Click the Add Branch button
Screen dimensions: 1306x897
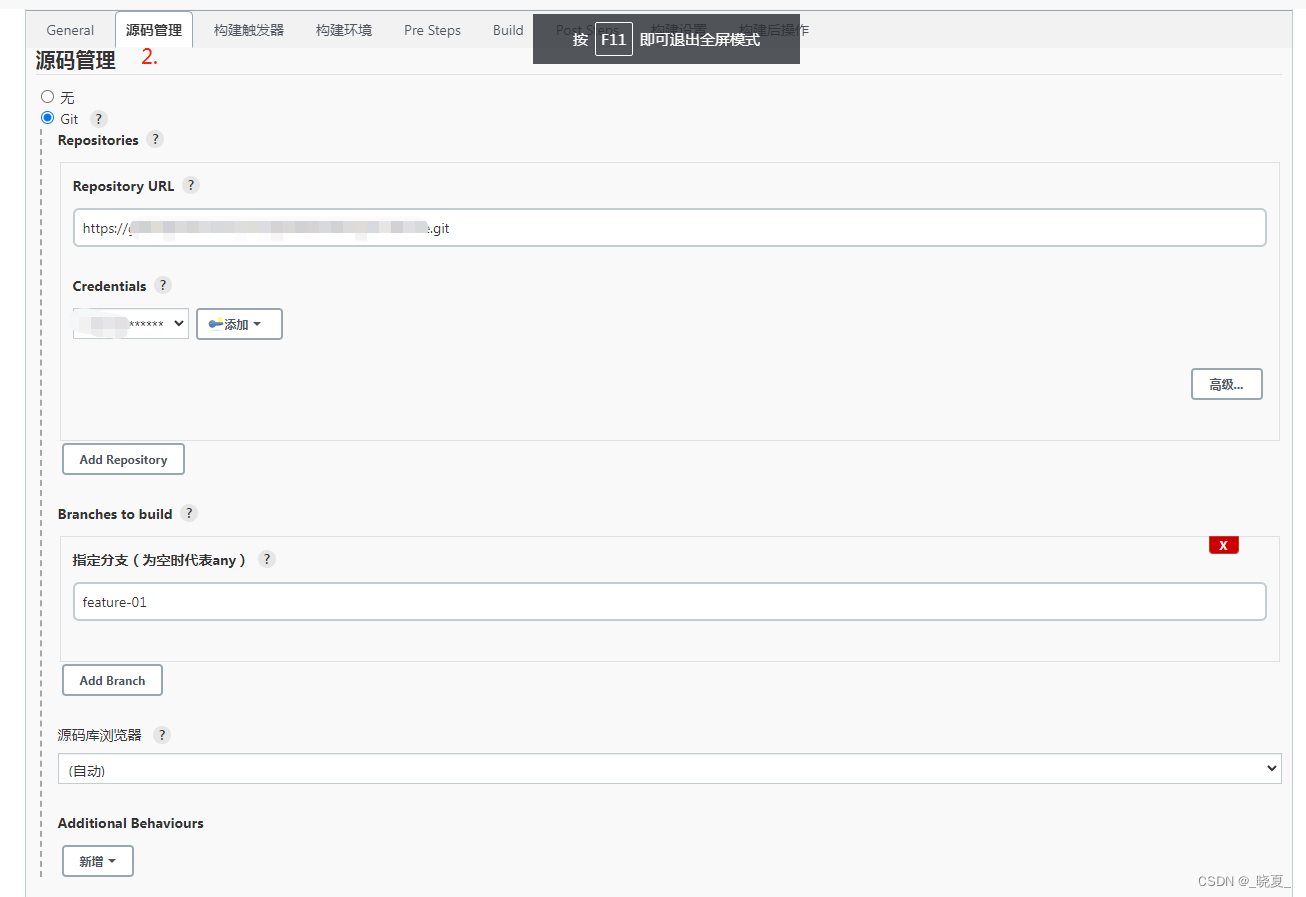pyautogui.click(x=112, y=681)
